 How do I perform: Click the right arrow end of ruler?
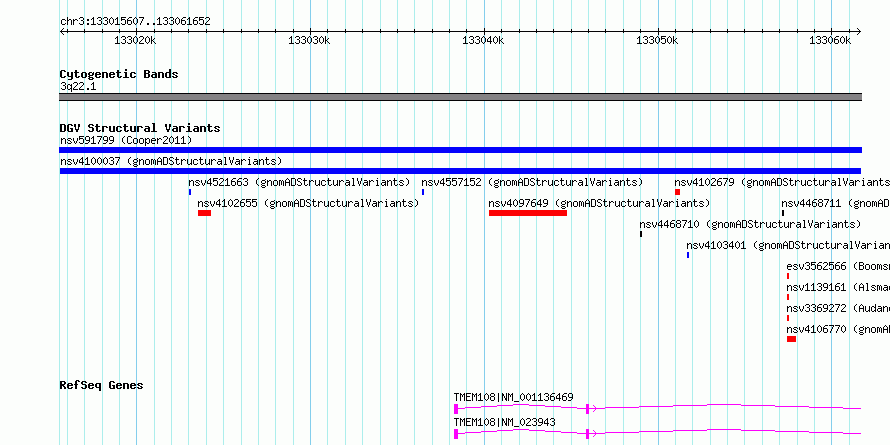pyautogui.click(x=859, y=32)
